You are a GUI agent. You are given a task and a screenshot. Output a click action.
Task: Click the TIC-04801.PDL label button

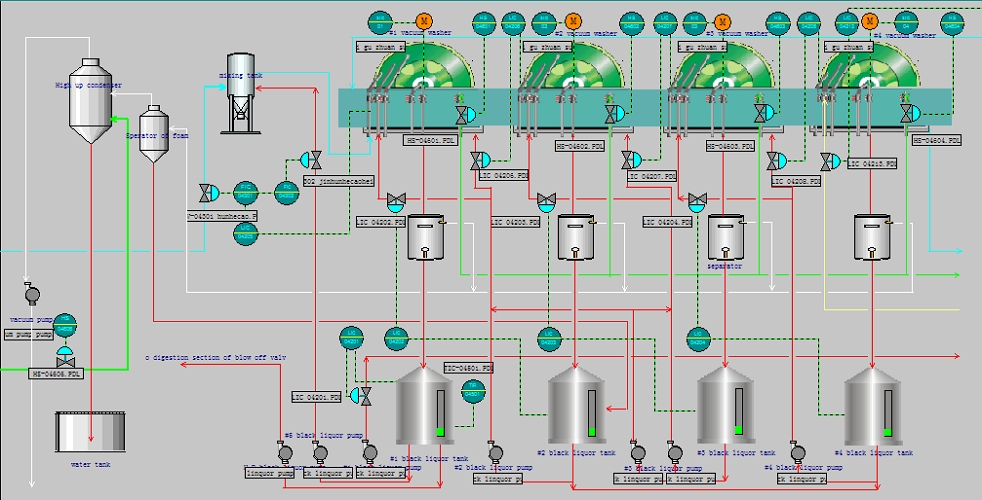pos(469,368)
